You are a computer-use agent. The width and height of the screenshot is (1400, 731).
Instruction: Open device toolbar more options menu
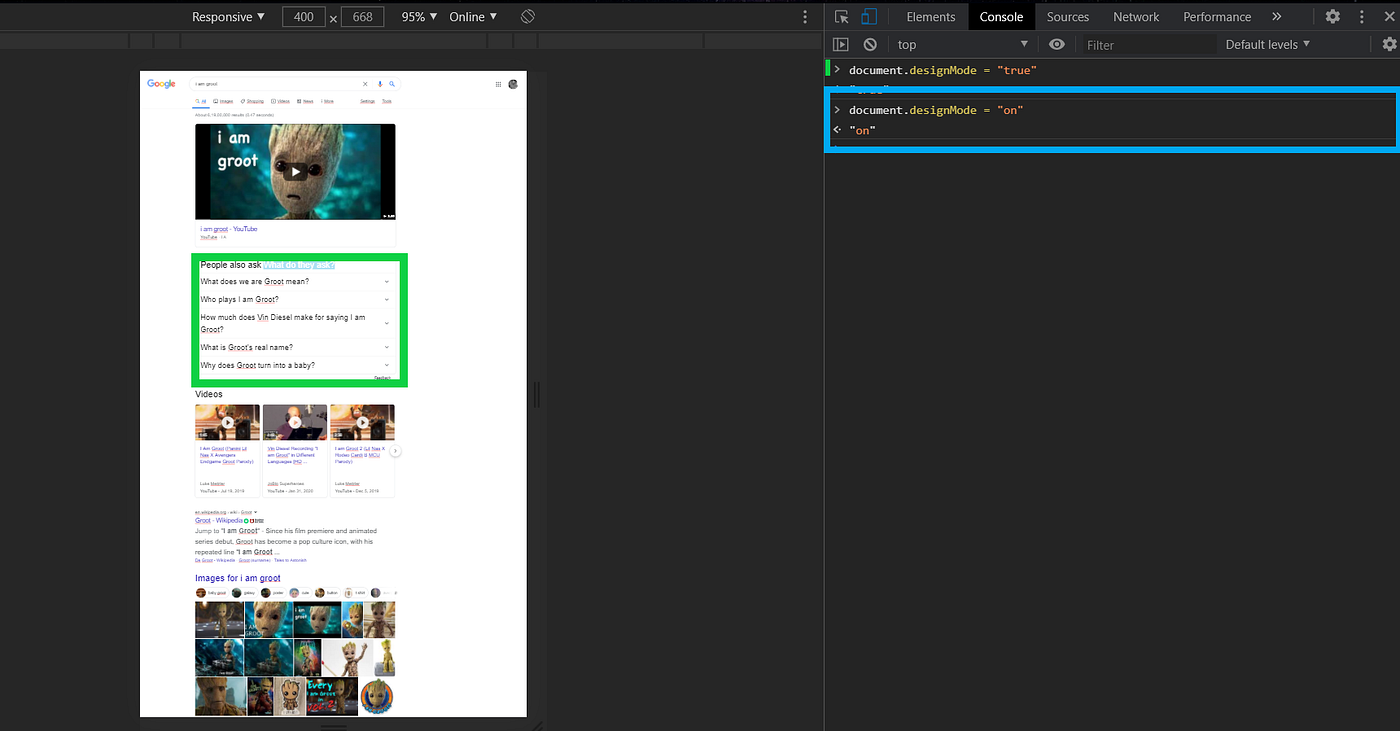805,17
